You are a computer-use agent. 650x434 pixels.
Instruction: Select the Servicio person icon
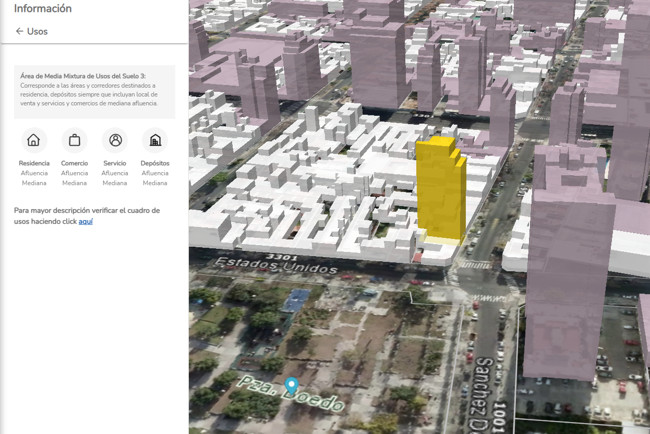click(x=115, y=140)
